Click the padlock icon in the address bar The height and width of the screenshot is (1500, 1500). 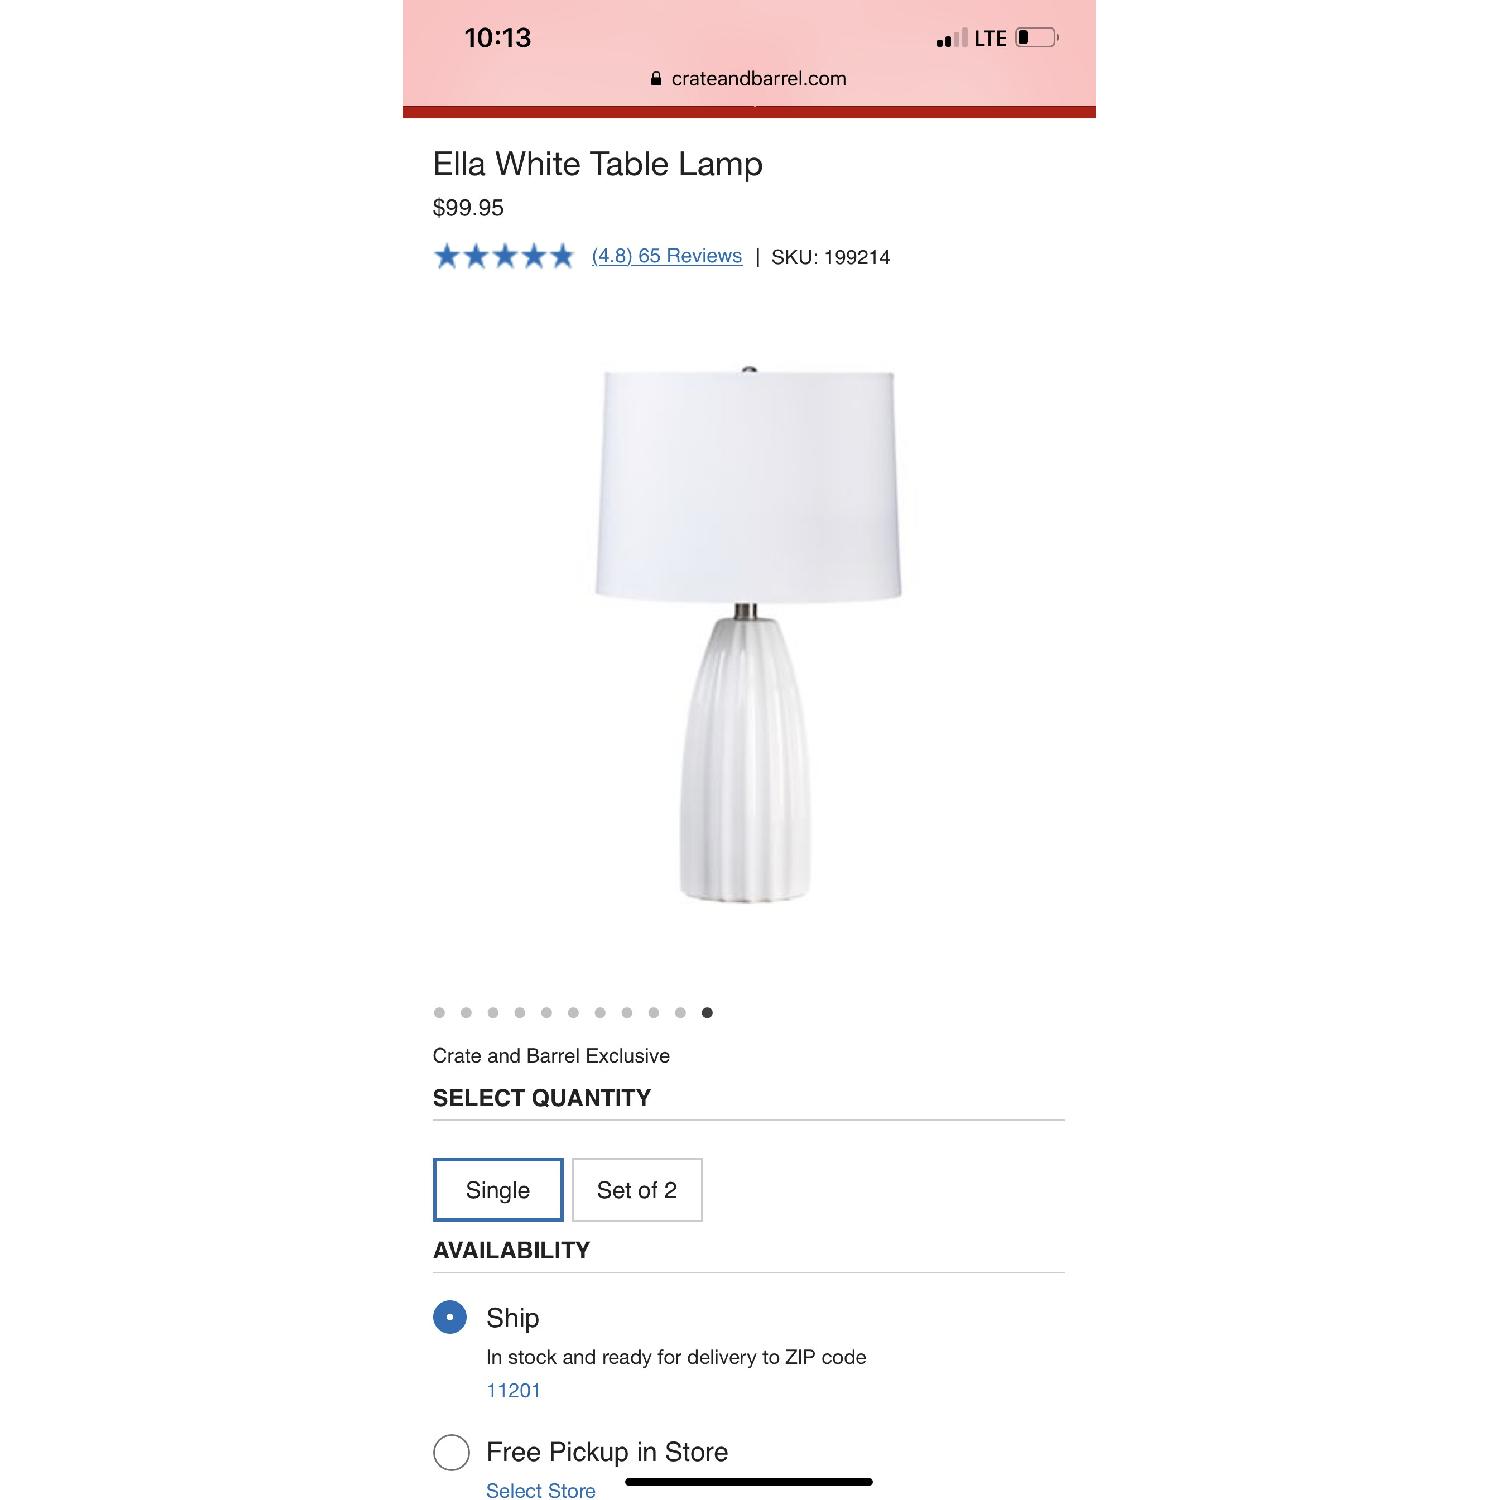[x=656, y=78]
